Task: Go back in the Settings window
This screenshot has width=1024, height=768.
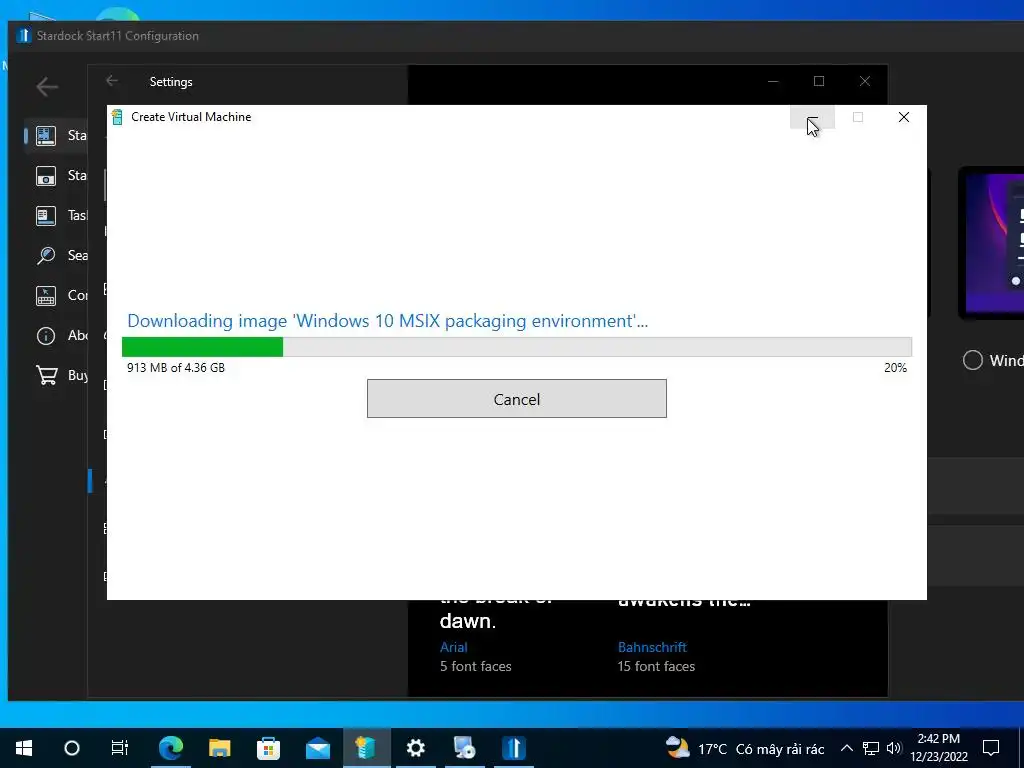Action: point(112,81)
